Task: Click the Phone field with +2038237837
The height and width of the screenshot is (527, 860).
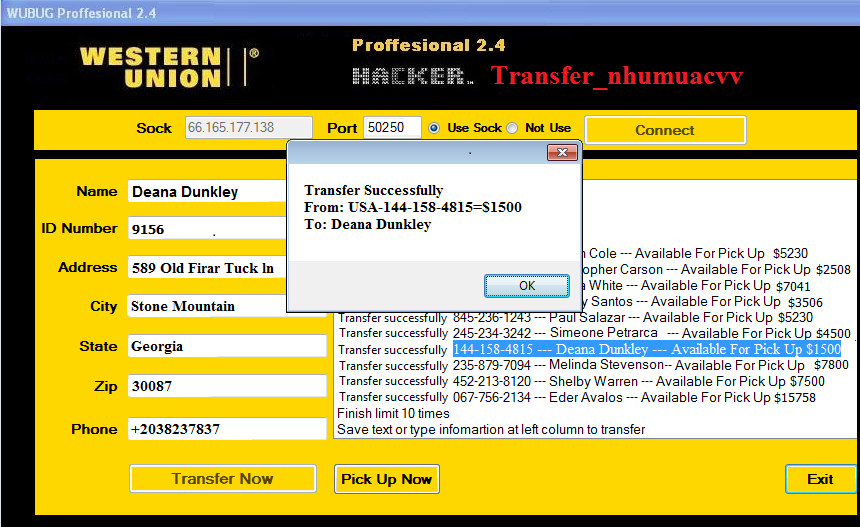Action: pos(227,429)
